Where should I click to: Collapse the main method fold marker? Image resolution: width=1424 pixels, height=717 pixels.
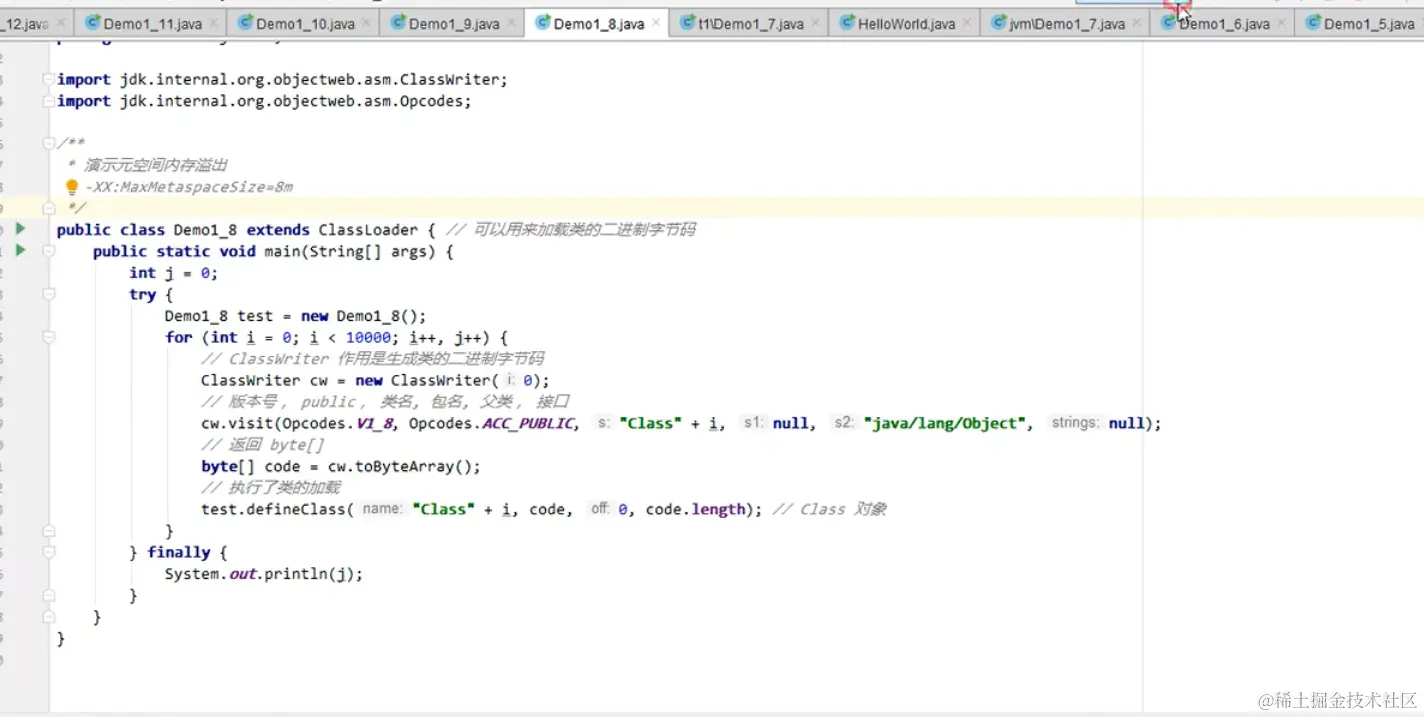(x=49, y=251)
